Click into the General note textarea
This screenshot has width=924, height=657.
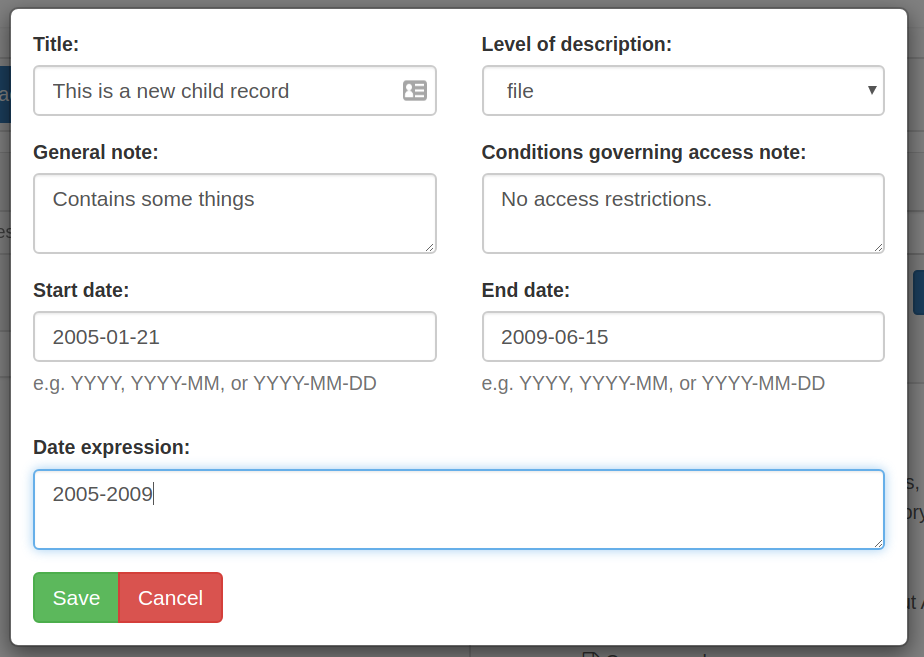(x=234, y=214)
